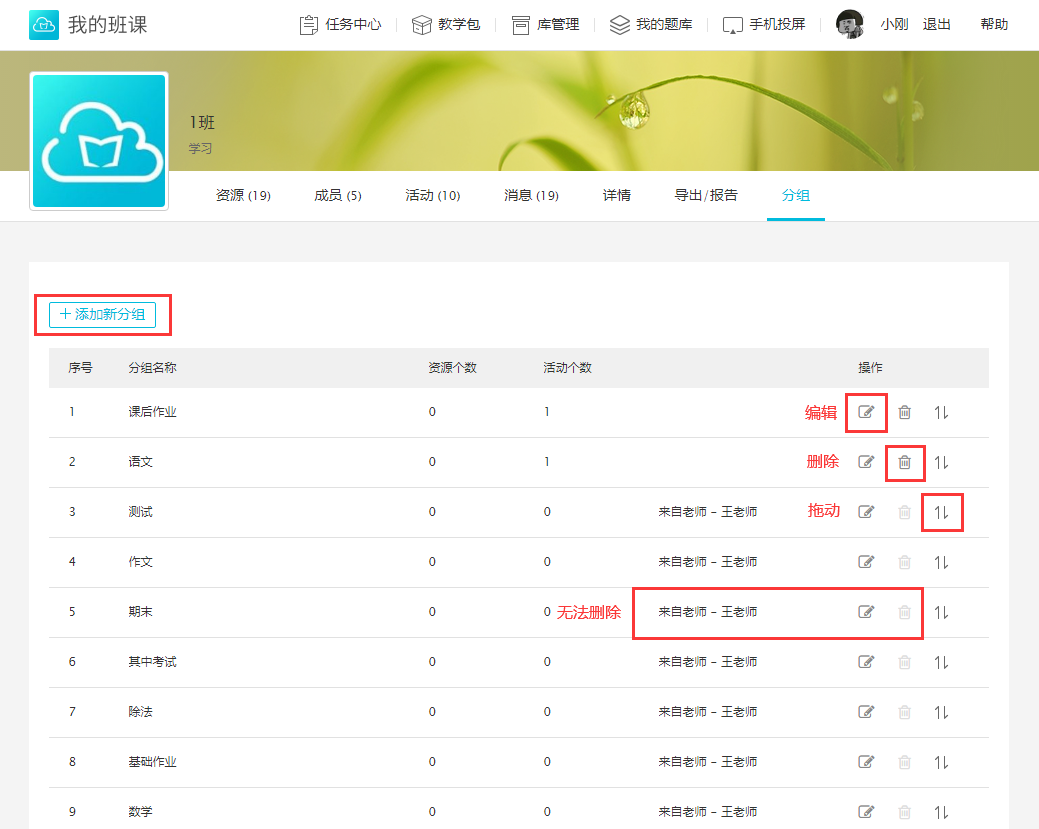Select the 测试 group name
This screenshot has height=829, width=1039.
(140, 512)
